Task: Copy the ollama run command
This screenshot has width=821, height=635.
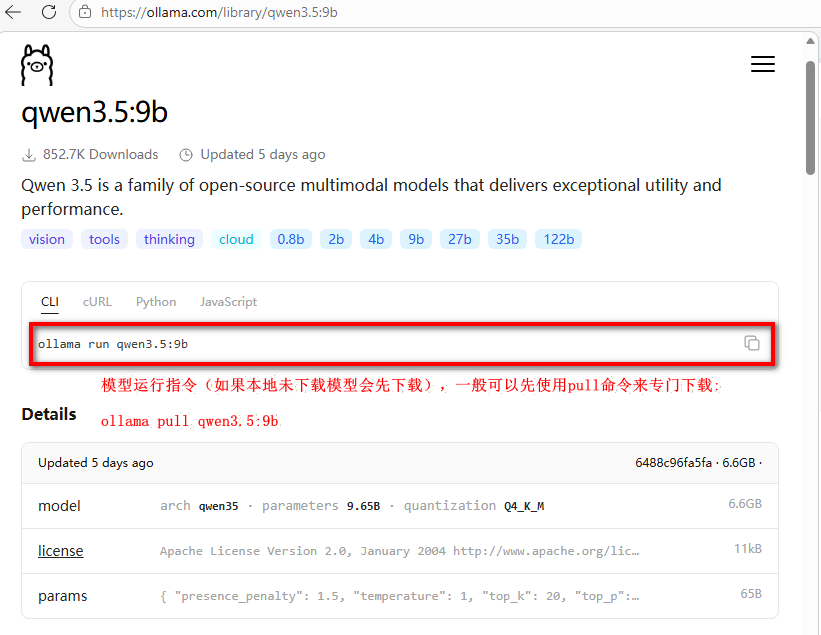Action: pos(751,343)
